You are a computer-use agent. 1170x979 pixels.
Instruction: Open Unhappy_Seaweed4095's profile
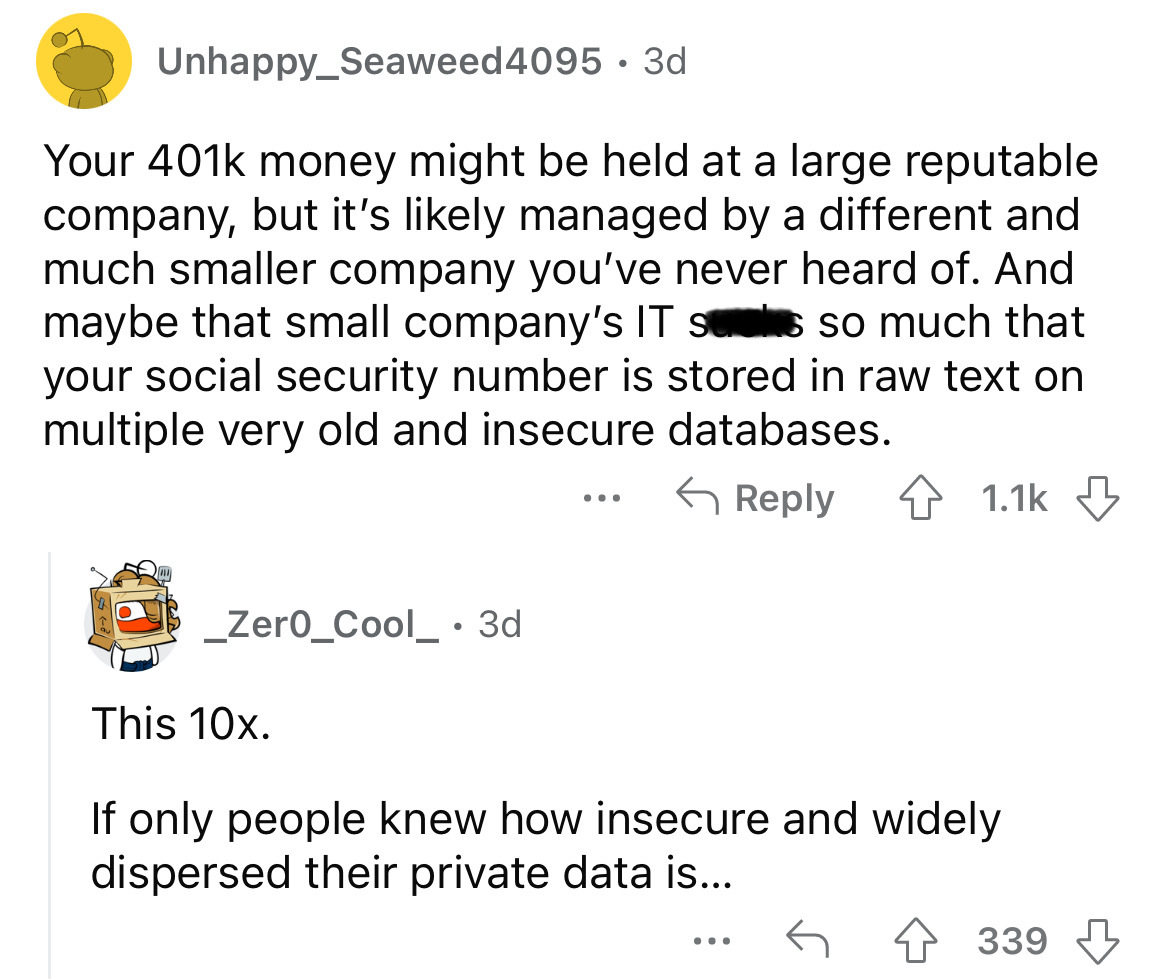(380, 59)
